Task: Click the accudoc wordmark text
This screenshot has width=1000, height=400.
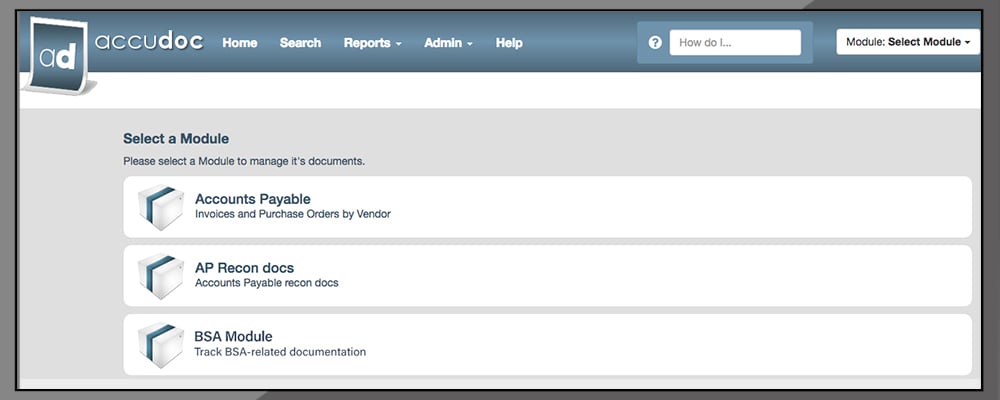Action: (149, 43)
